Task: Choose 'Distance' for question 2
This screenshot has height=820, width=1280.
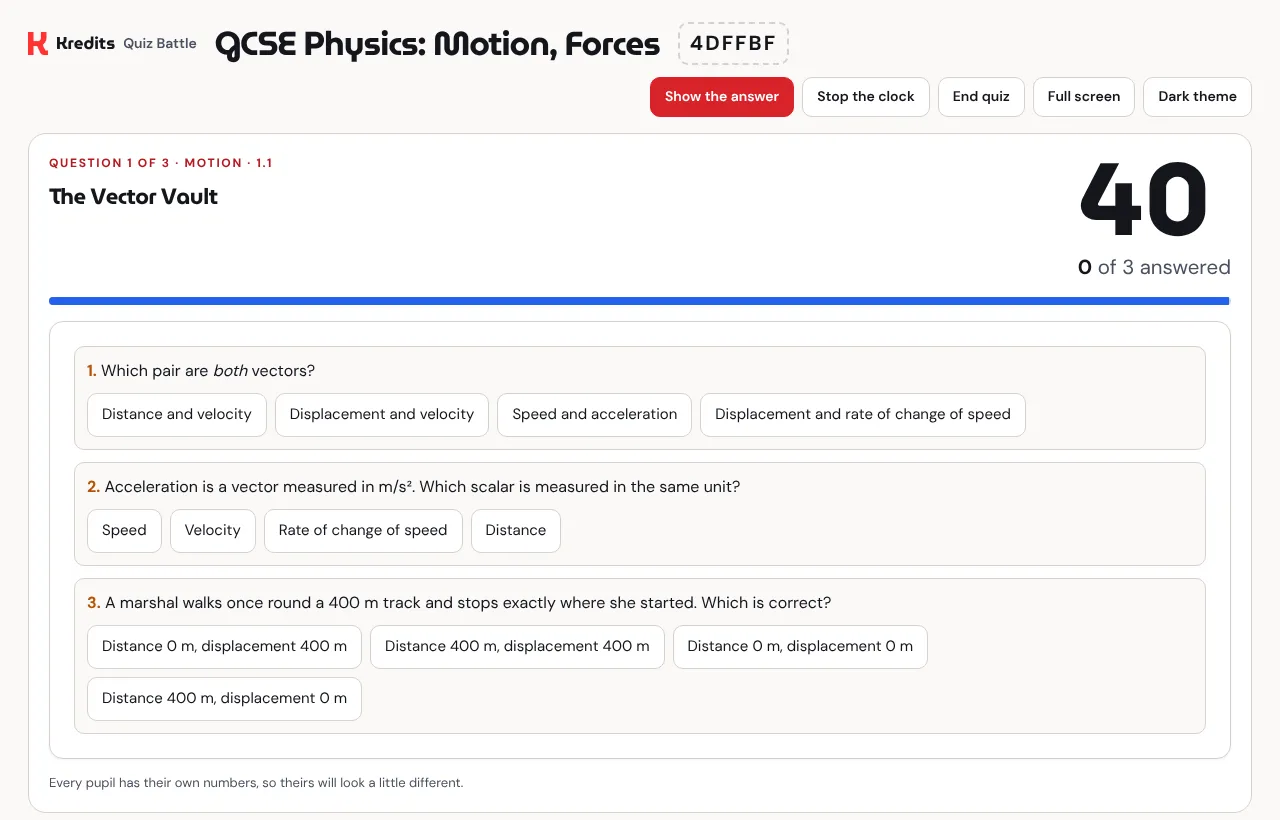Action: click(516, 531)
